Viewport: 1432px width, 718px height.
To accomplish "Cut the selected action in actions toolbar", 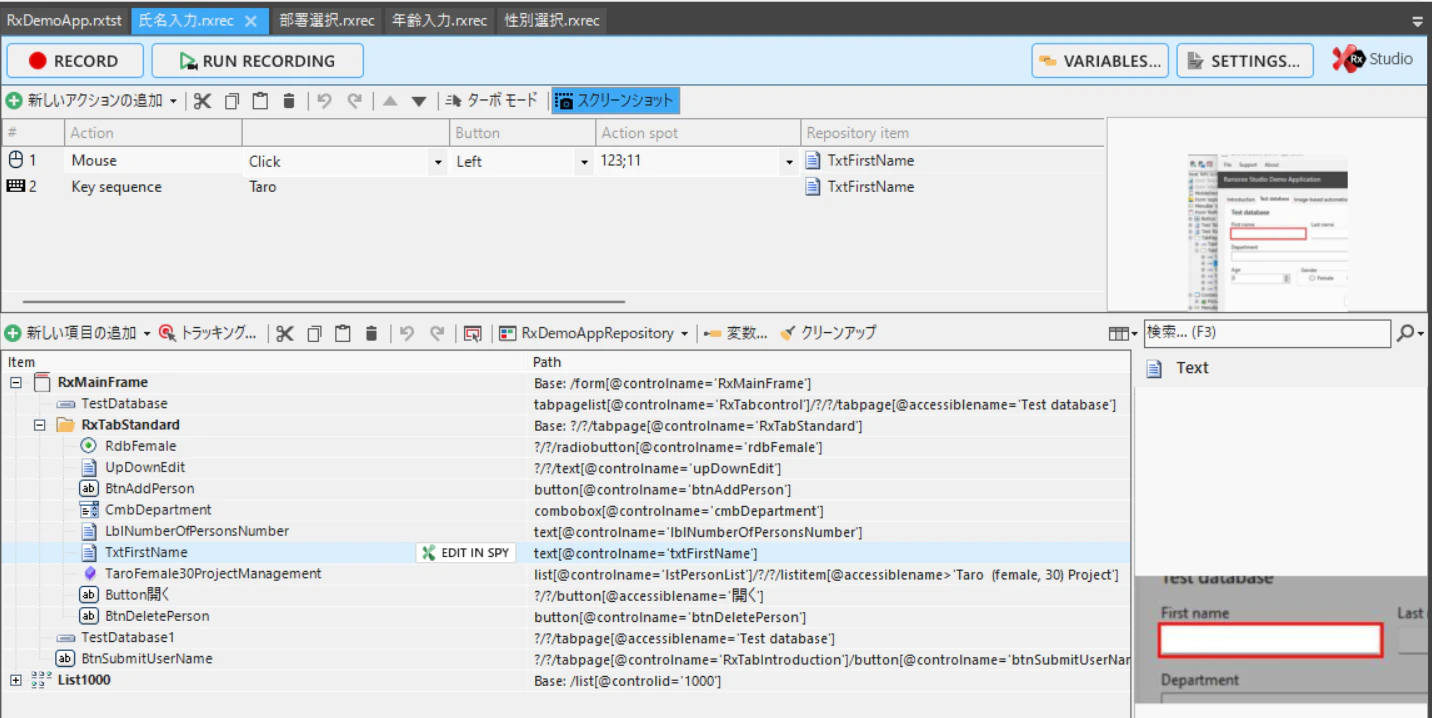I will point(202,101).
